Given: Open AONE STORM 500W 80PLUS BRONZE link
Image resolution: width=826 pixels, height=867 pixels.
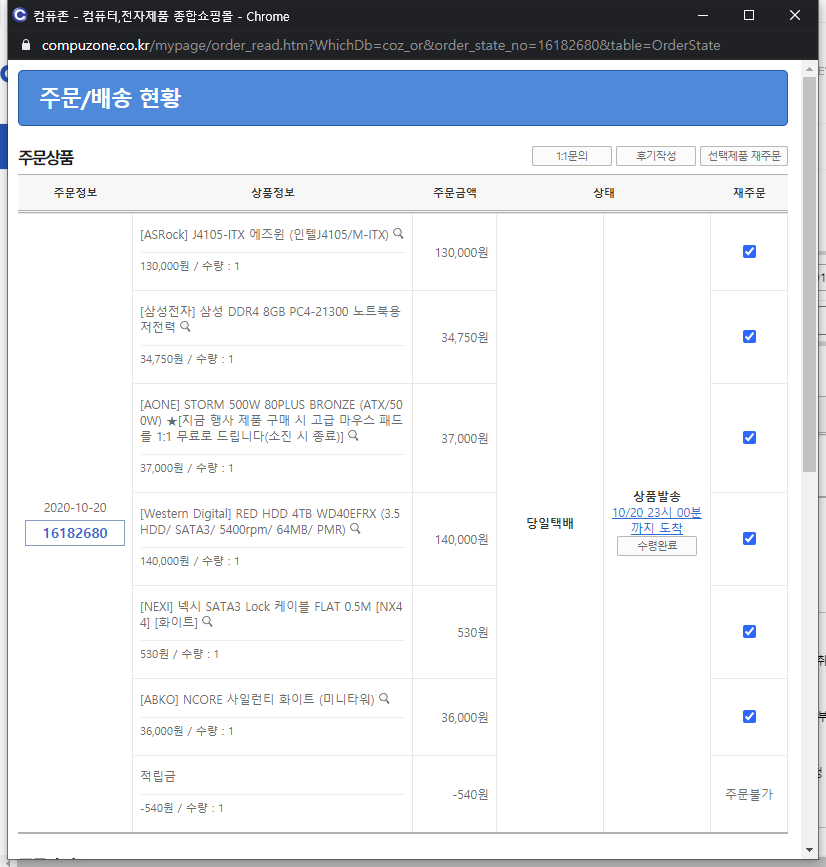Looking at the screenshot, I should [x=271, y=420].
